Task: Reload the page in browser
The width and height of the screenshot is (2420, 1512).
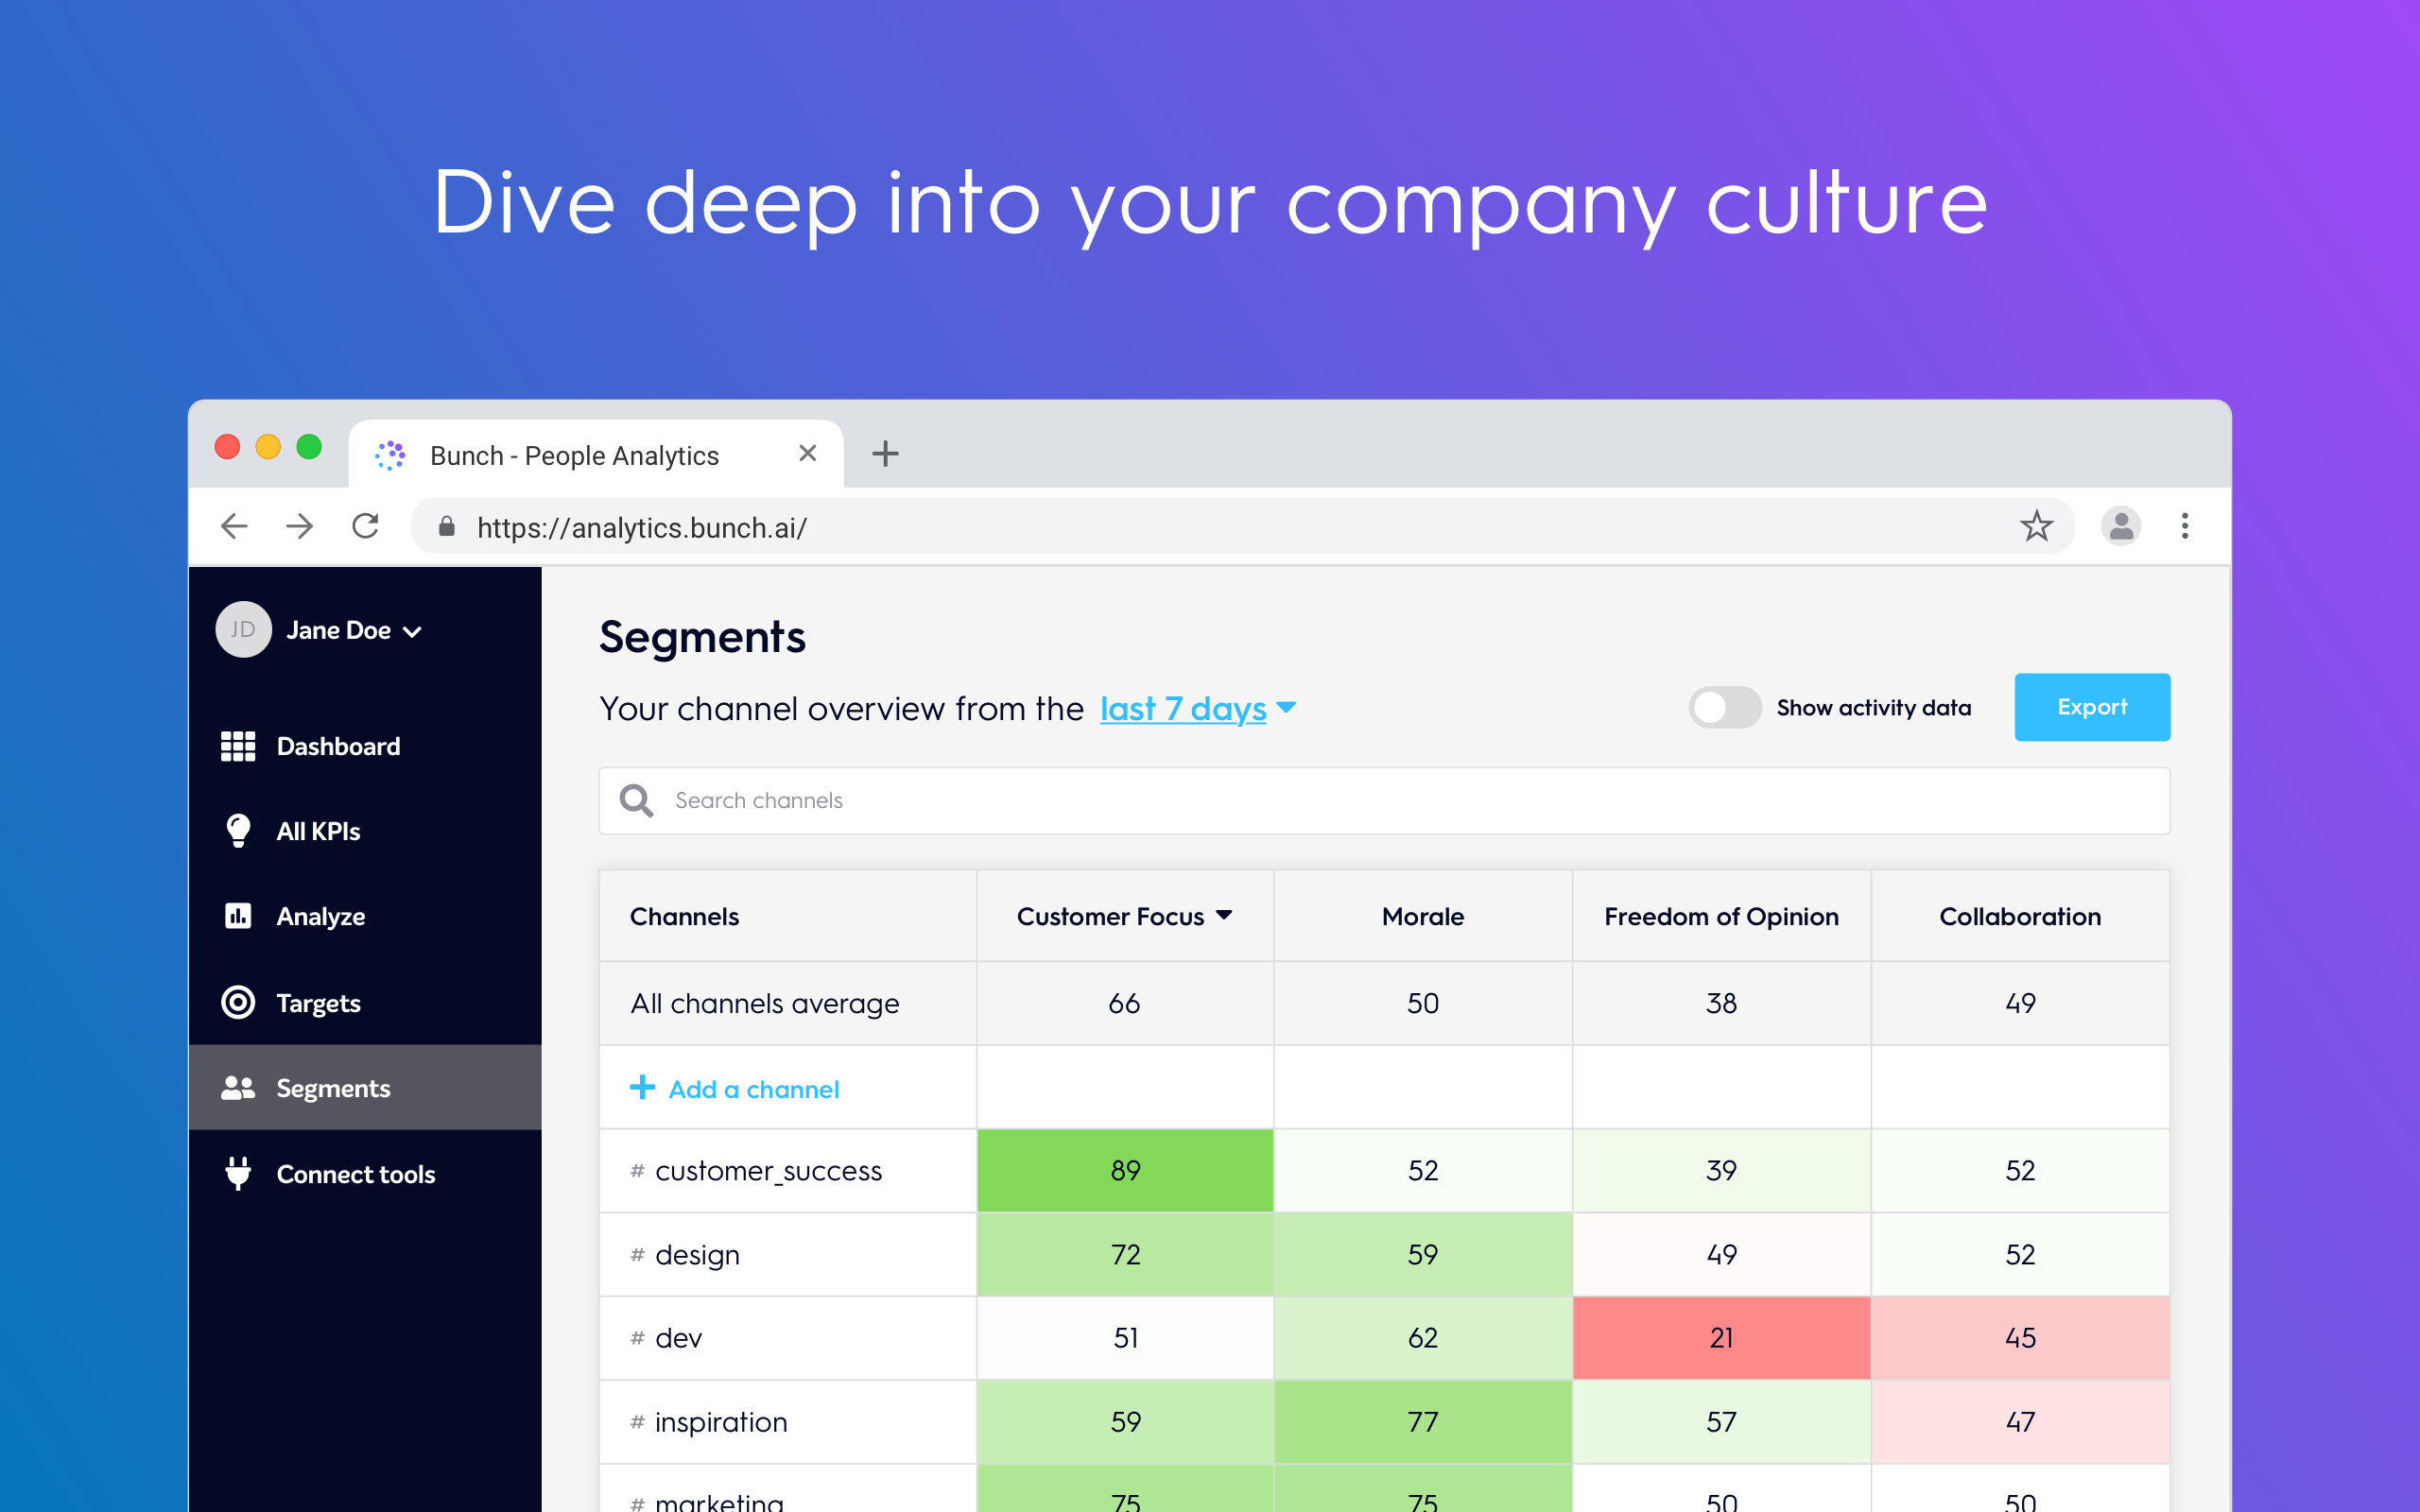Action: click(x=366, y=526)
